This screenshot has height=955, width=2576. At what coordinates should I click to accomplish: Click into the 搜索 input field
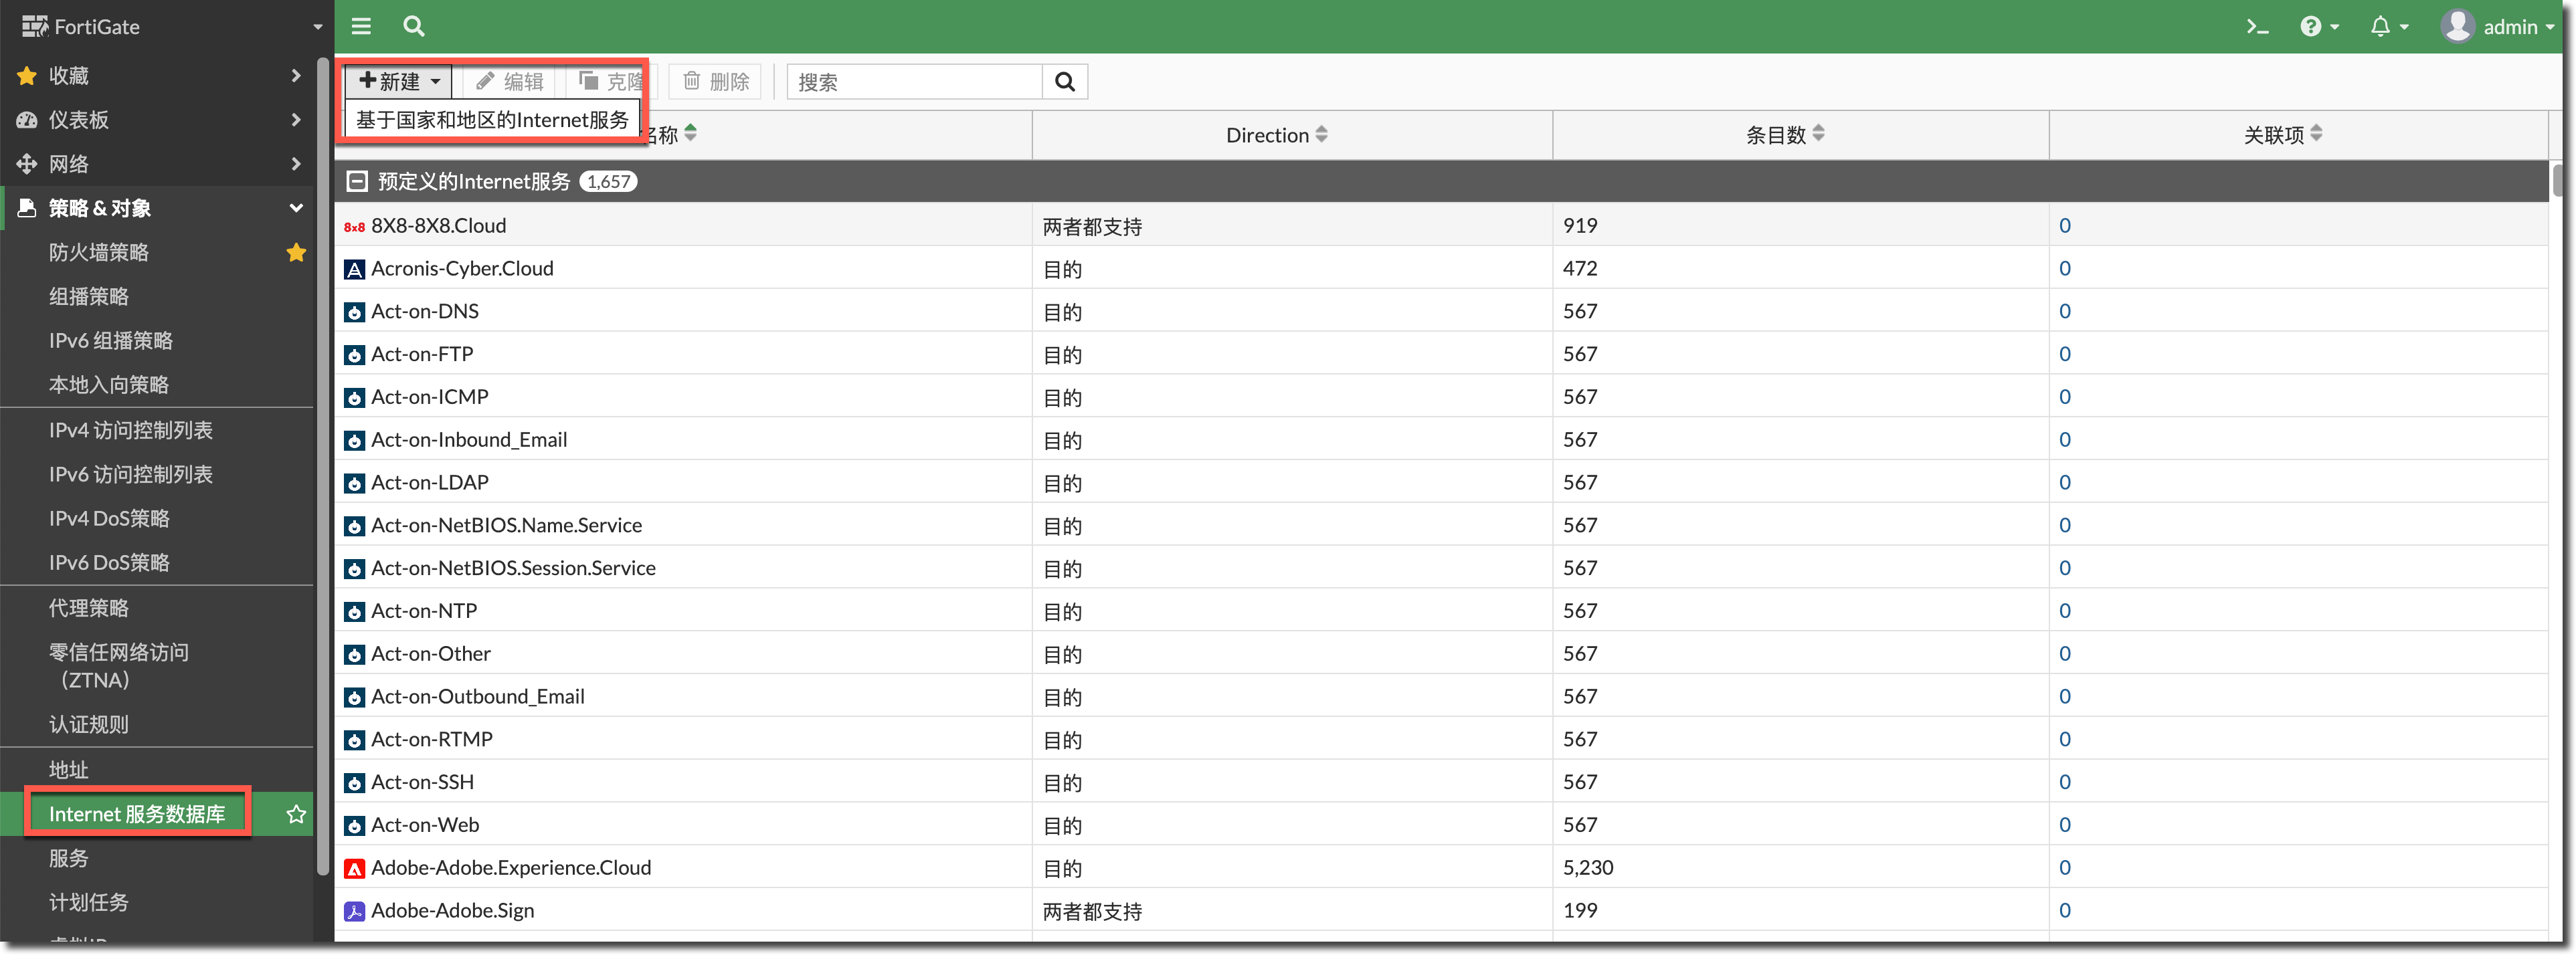pos(914,82)
